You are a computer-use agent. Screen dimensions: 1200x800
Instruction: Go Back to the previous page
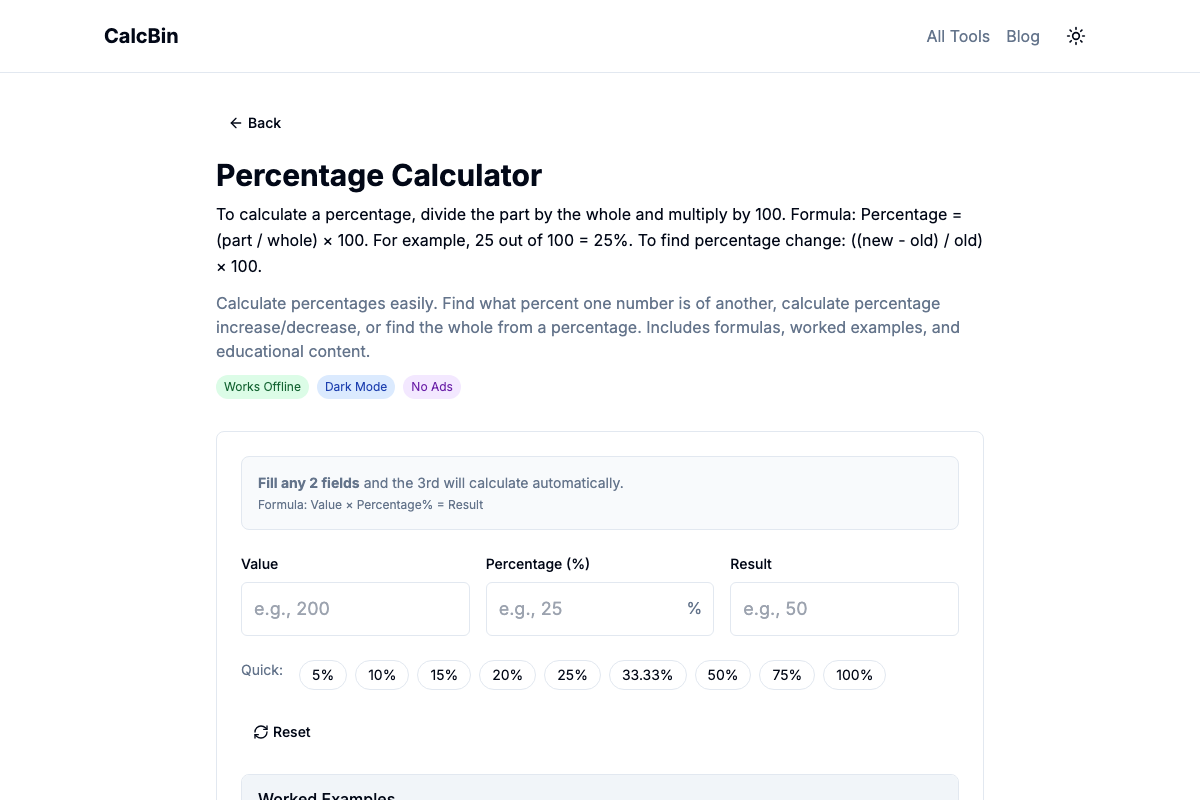(x=255, y=122)
